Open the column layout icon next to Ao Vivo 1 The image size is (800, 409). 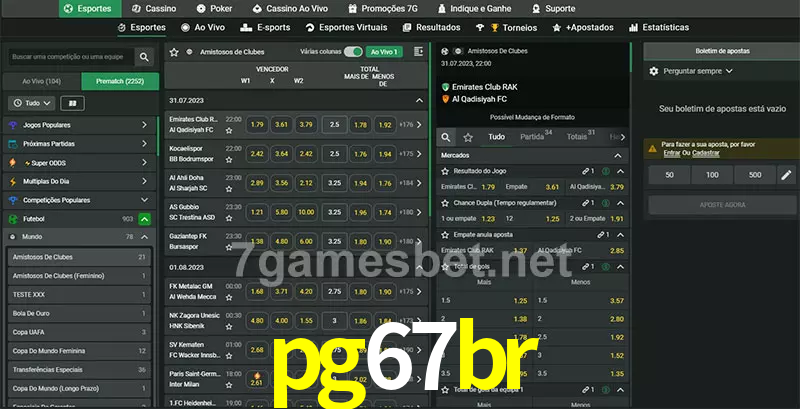tap(418, 52)
